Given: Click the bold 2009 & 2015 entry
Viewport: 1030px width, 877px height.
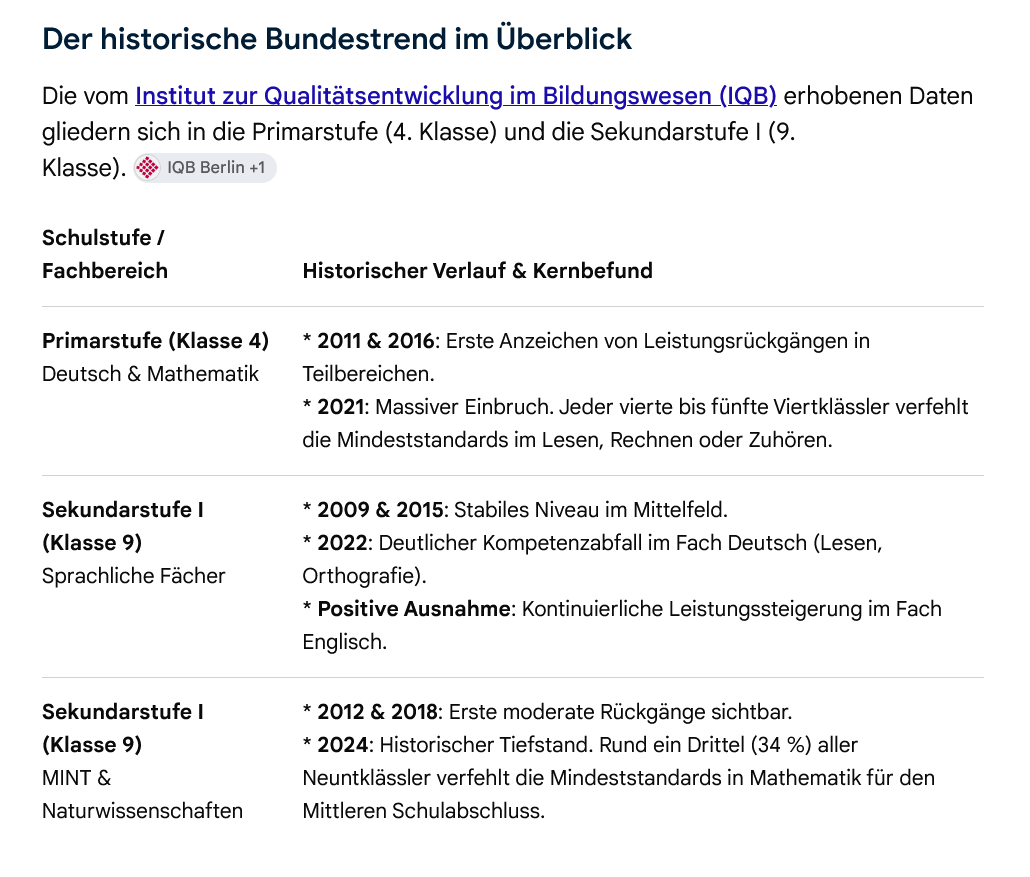Looking at the screenshot, I should click(382, 510).
